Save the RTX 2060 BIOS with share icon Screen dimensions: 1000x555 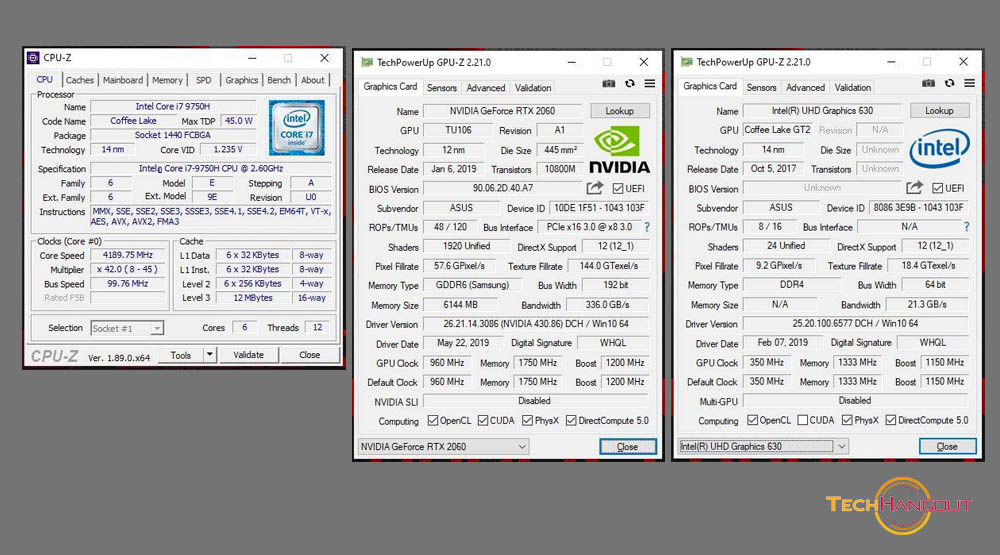coord(594,188)
